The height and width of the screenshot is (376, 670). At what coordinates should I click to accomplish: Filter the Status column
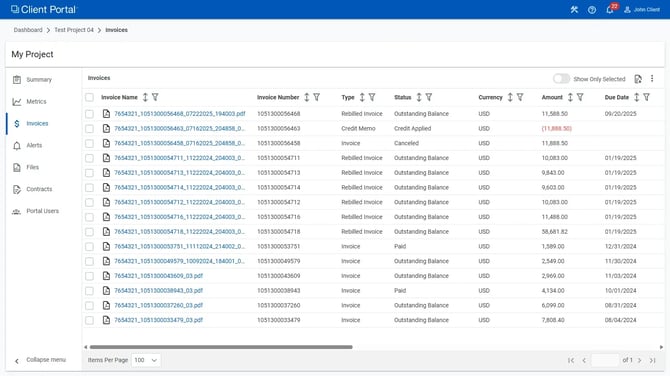coord(429,97)
